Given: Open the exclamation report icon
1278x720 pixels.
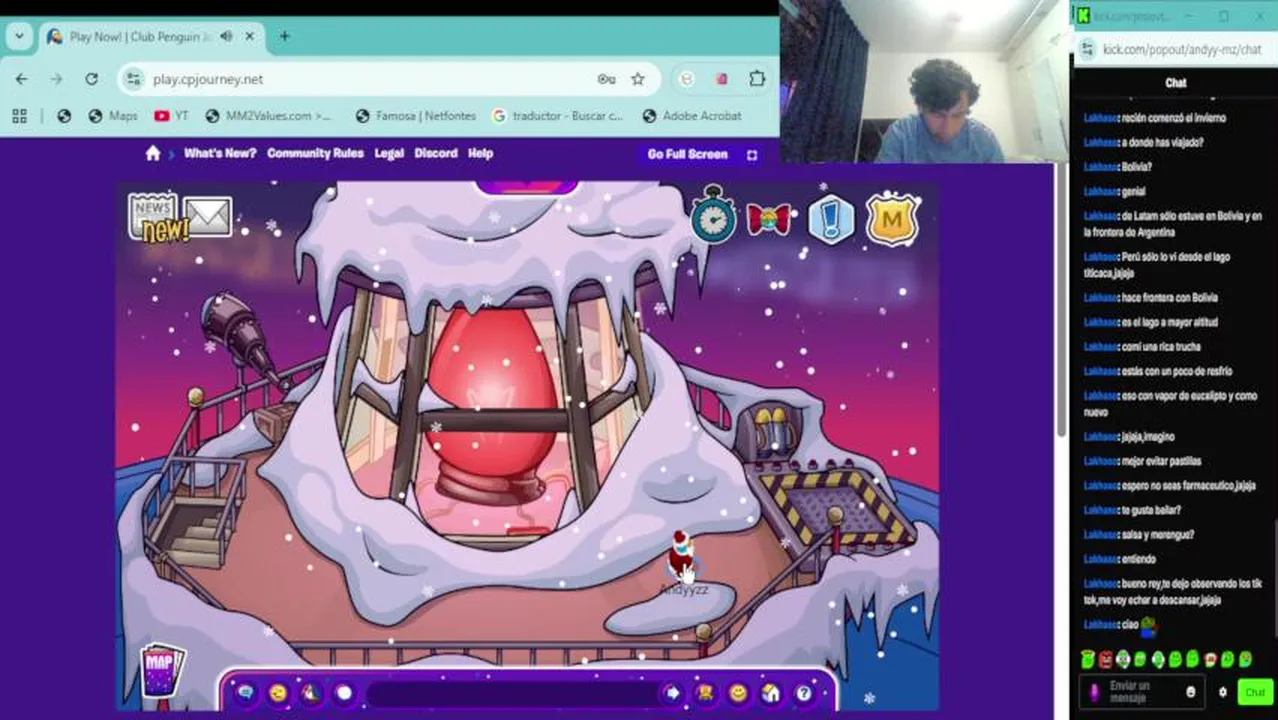Looking at the screenshot, I should click(831, 219).
